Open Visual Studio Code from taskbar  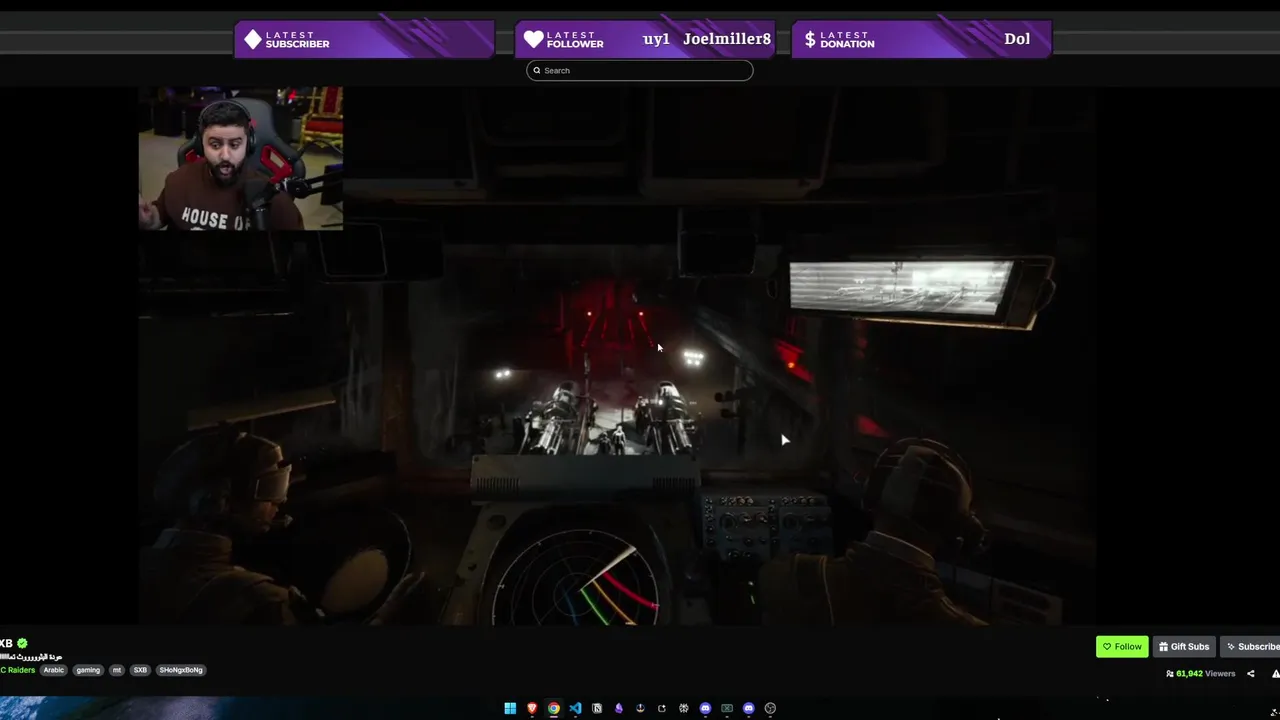(x=575, y=708)
